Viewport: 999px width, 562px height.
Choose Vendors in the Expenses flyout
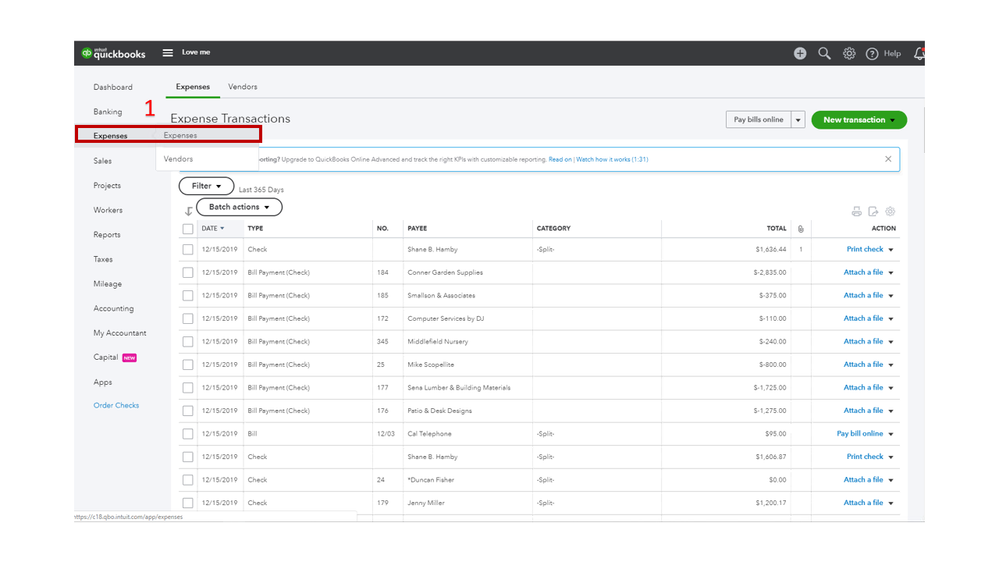pyautogui.click(x=178, y=159)
